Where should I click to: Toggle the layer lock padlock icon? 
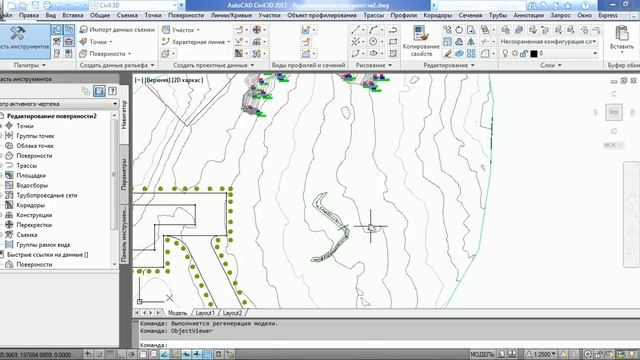(524, 53)
